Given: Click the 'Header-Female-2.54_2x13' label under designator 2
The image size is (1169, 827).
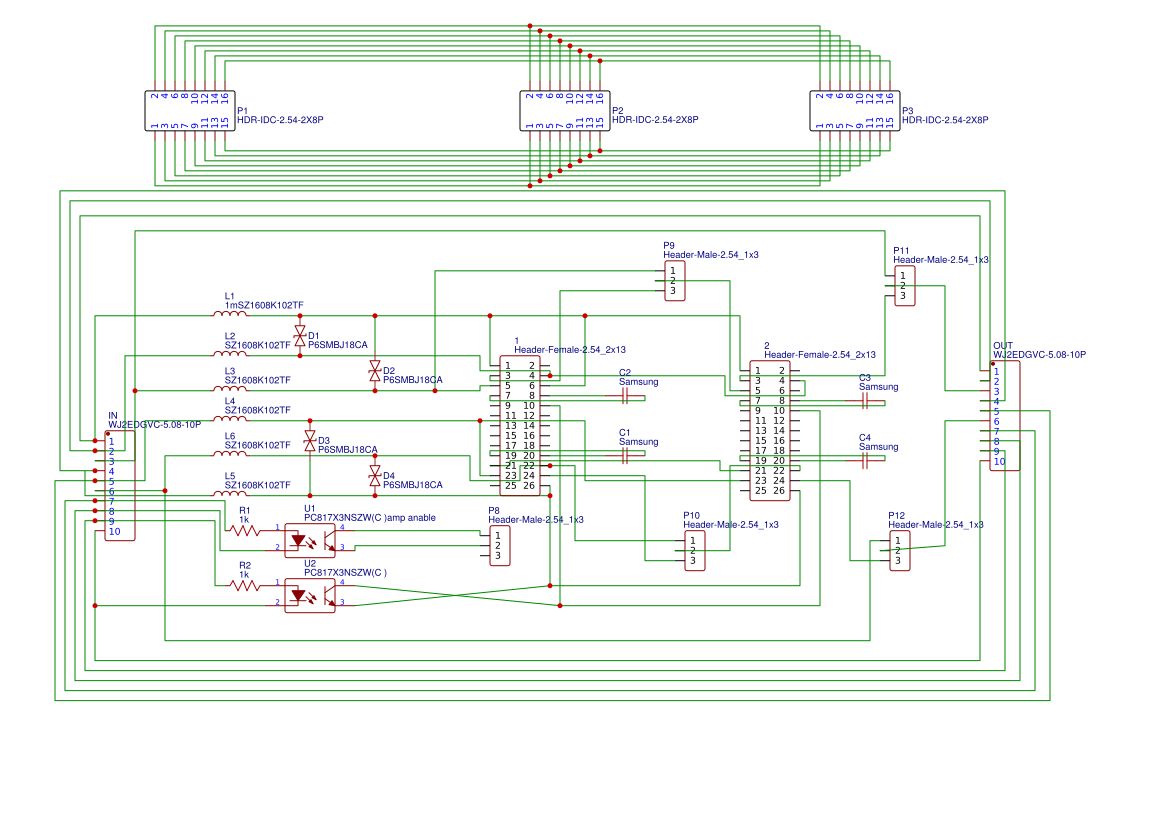Looking at the screenshot, I should pyautogui.click(x=820, y=355).
